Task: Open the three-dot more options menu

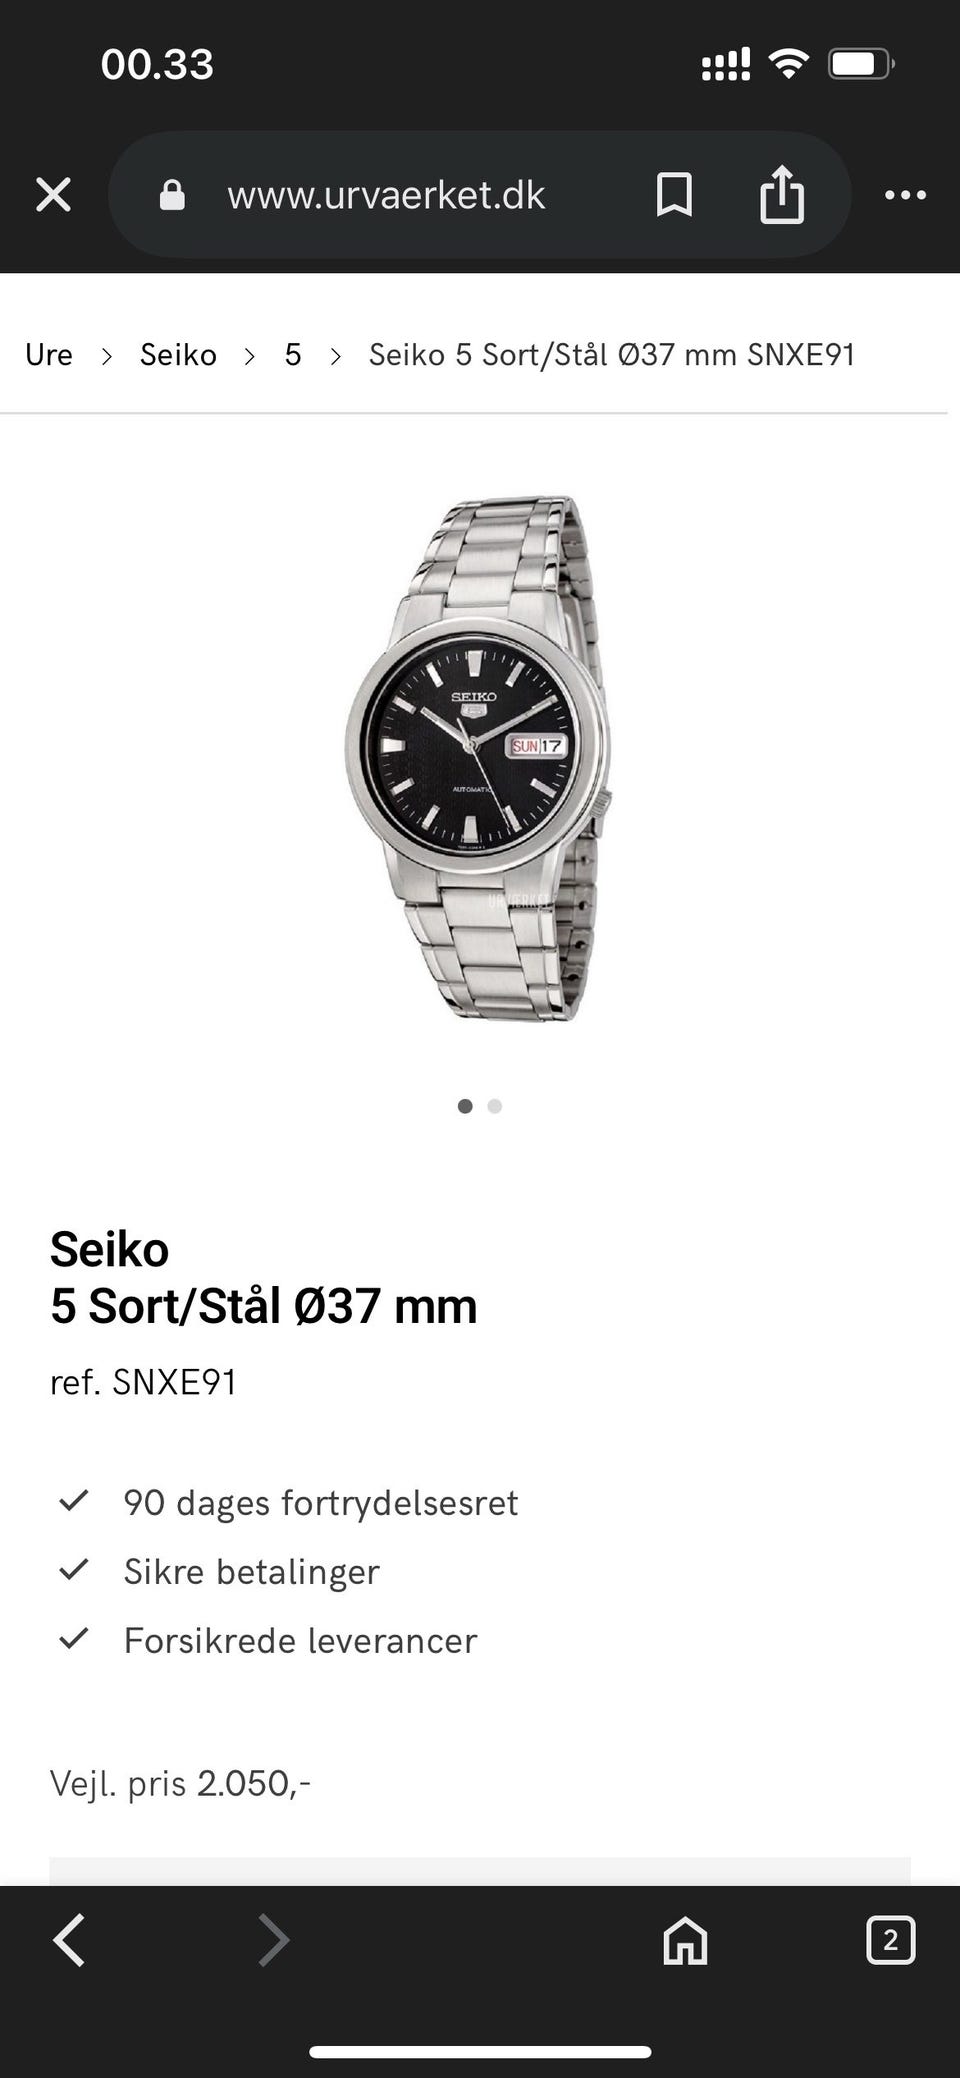Action: click(905, 195)
